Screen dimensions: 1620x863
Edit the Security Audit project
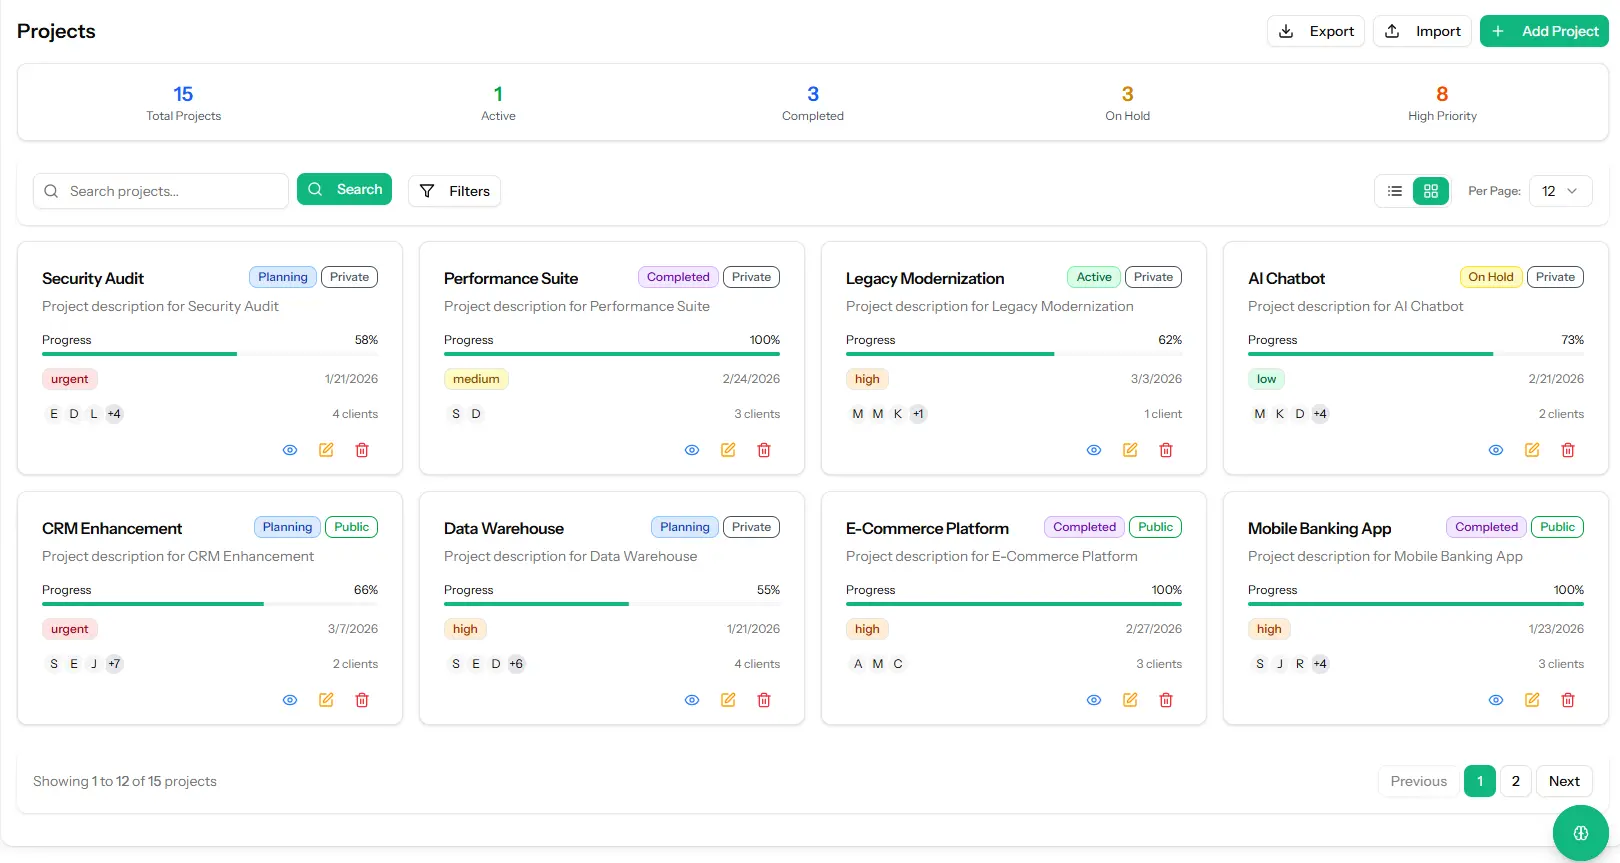[326, 450]
